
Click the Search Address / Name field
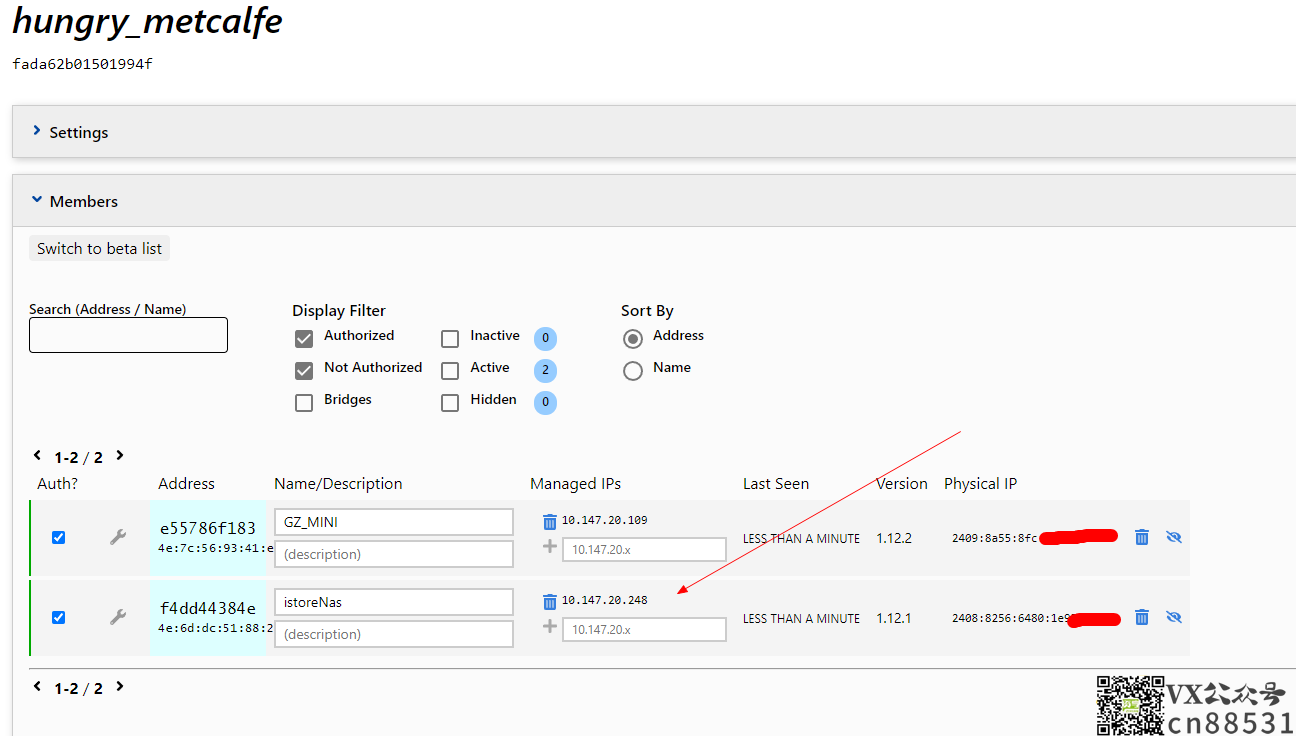(128, 335)
